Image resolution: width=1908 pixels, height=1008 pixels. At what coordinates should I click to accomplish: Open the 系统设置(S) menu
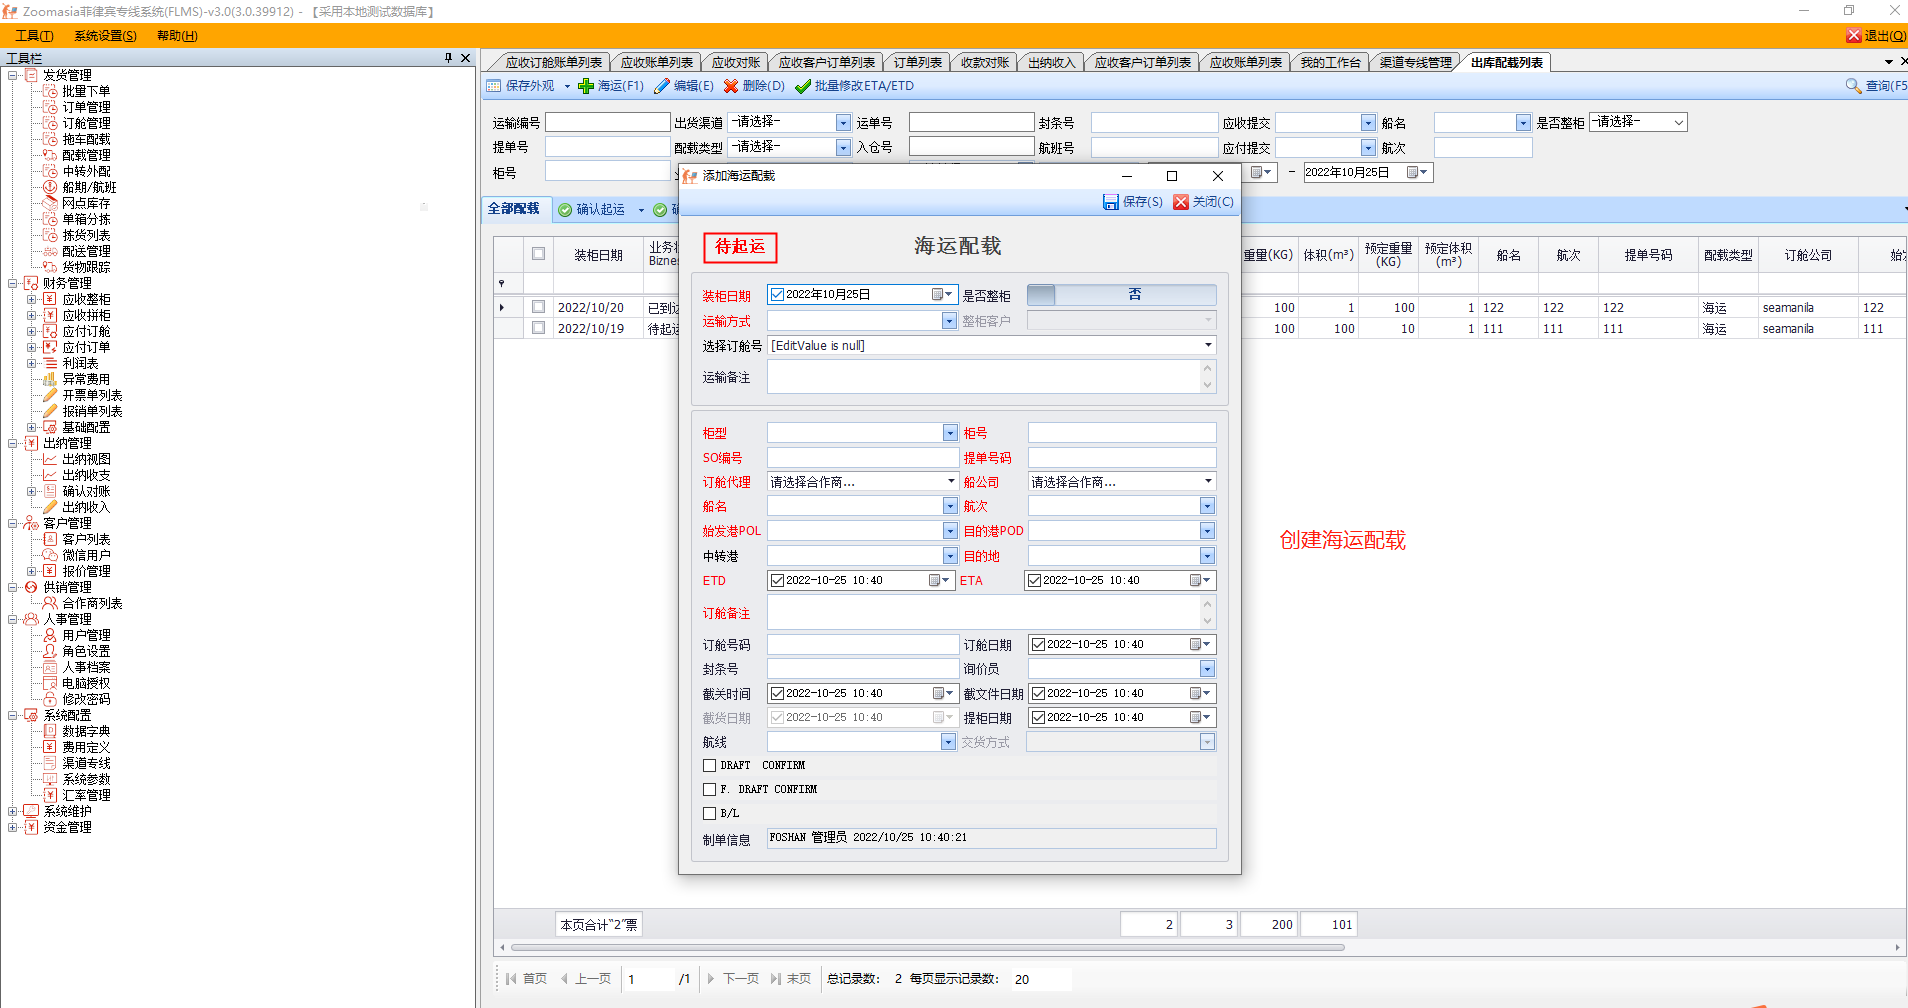click(x=105, y=36)
